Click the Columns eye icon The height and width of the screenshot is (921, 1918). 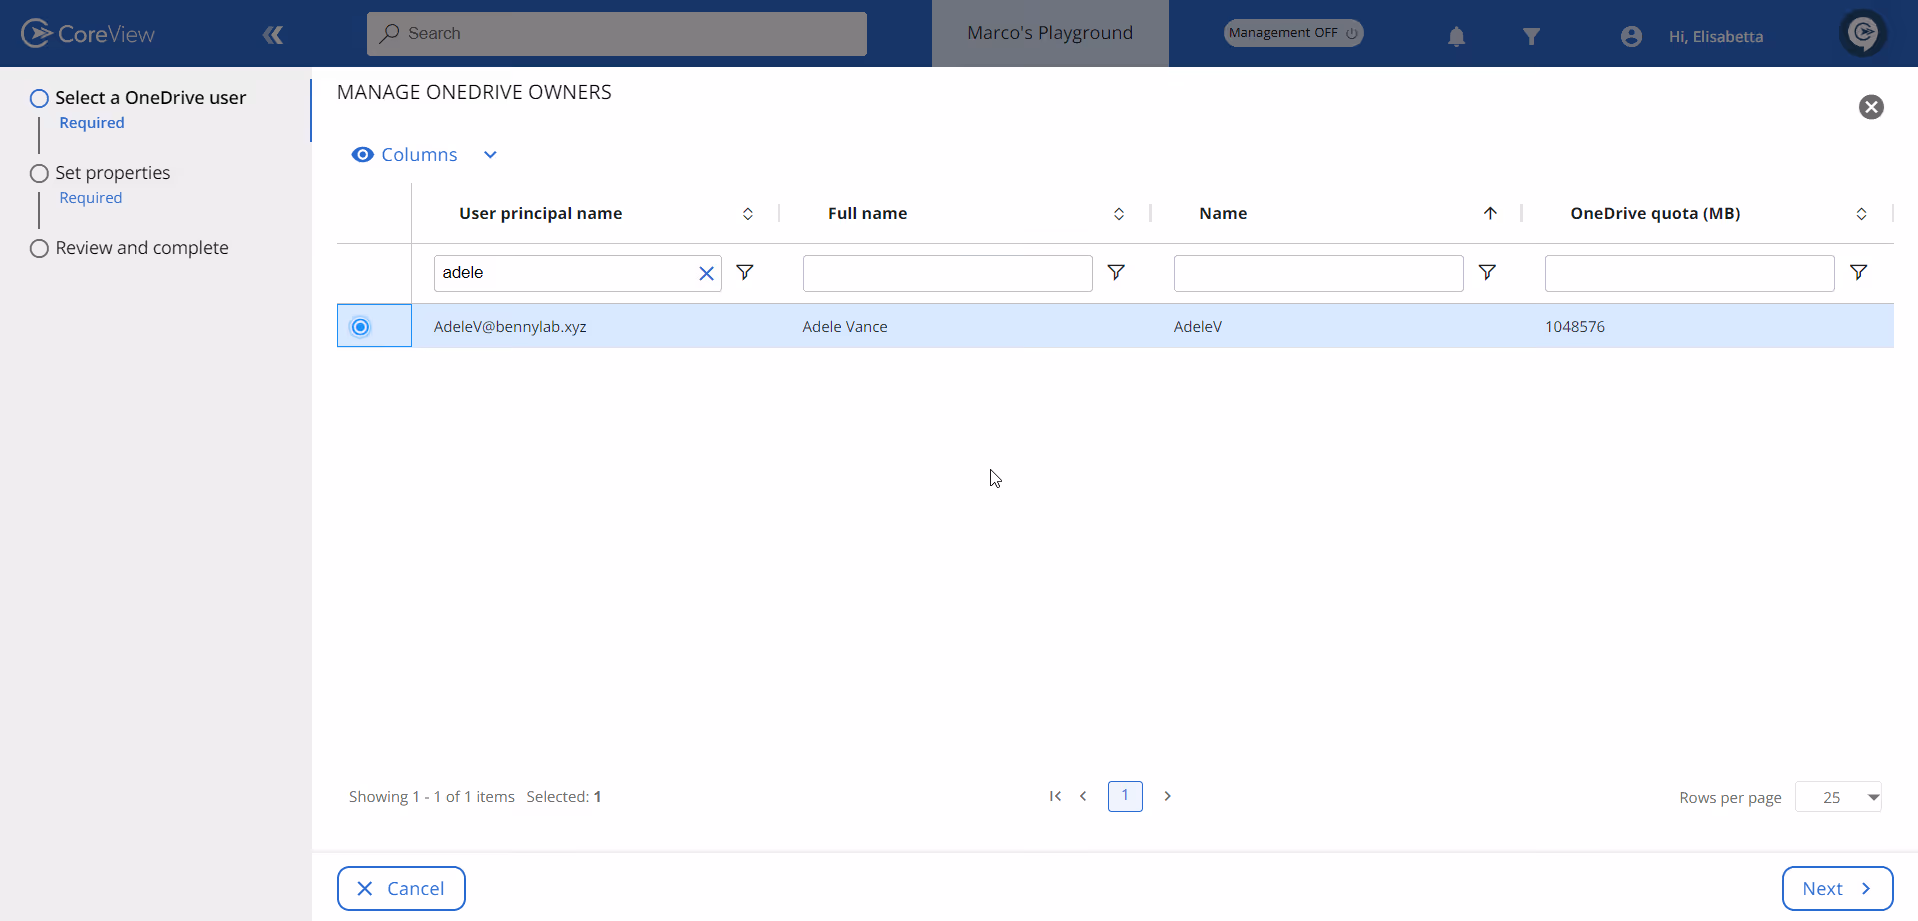click(362, 154)
